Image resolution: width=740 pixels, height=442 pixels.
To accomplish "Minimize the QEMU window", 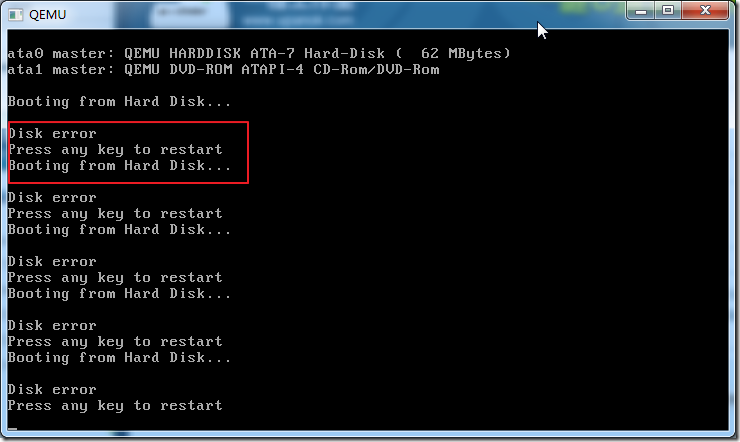I will pos(640,11).
